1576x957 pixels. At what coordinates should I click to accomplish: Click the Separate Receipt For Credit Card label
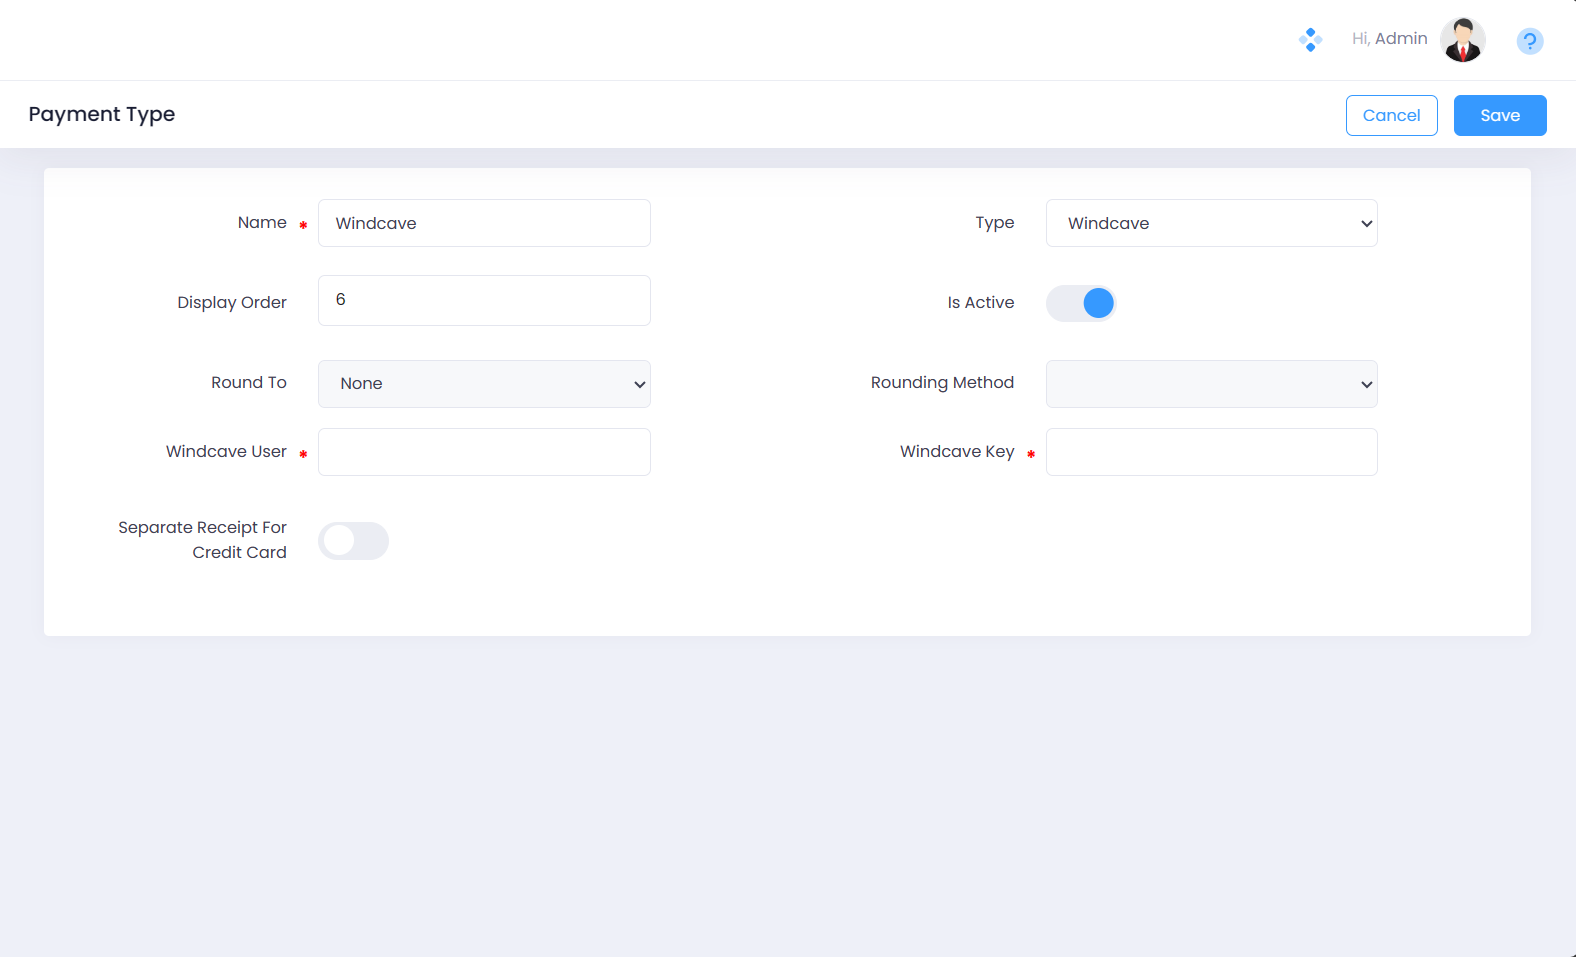click(x=202, y=540)
